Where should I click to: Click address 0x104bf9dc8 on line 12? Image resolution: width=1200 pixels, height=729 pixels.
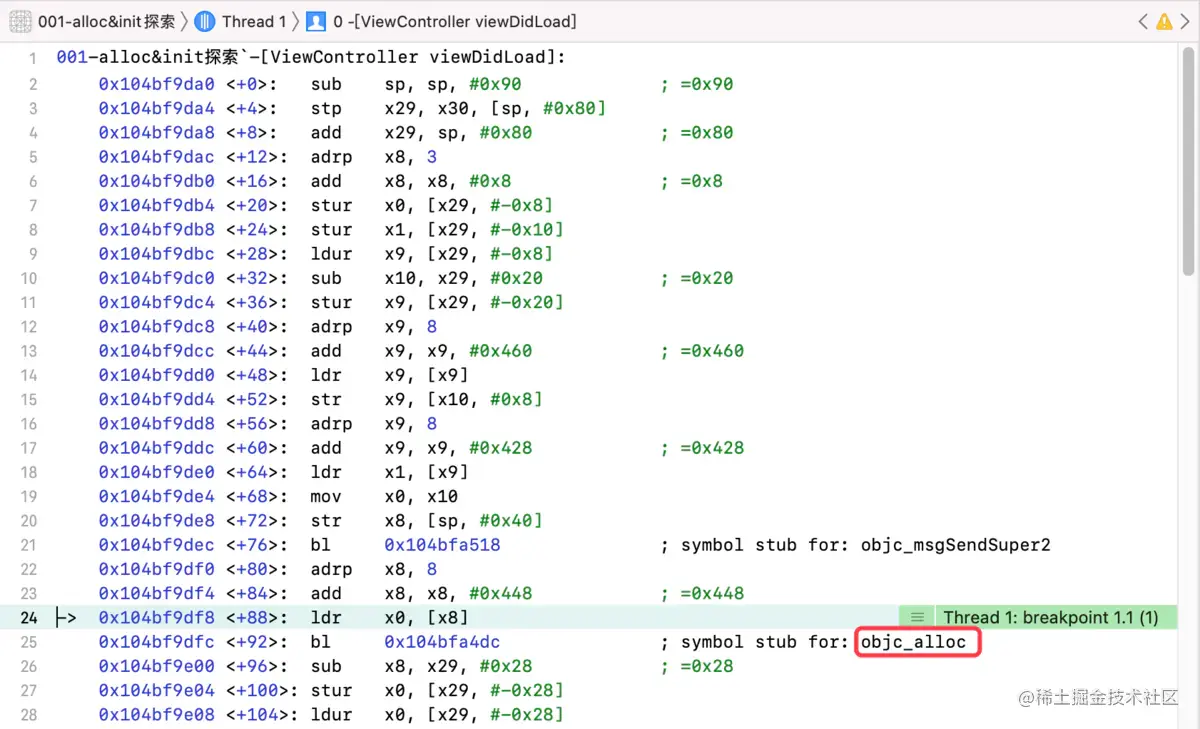(x=157, y=327)
